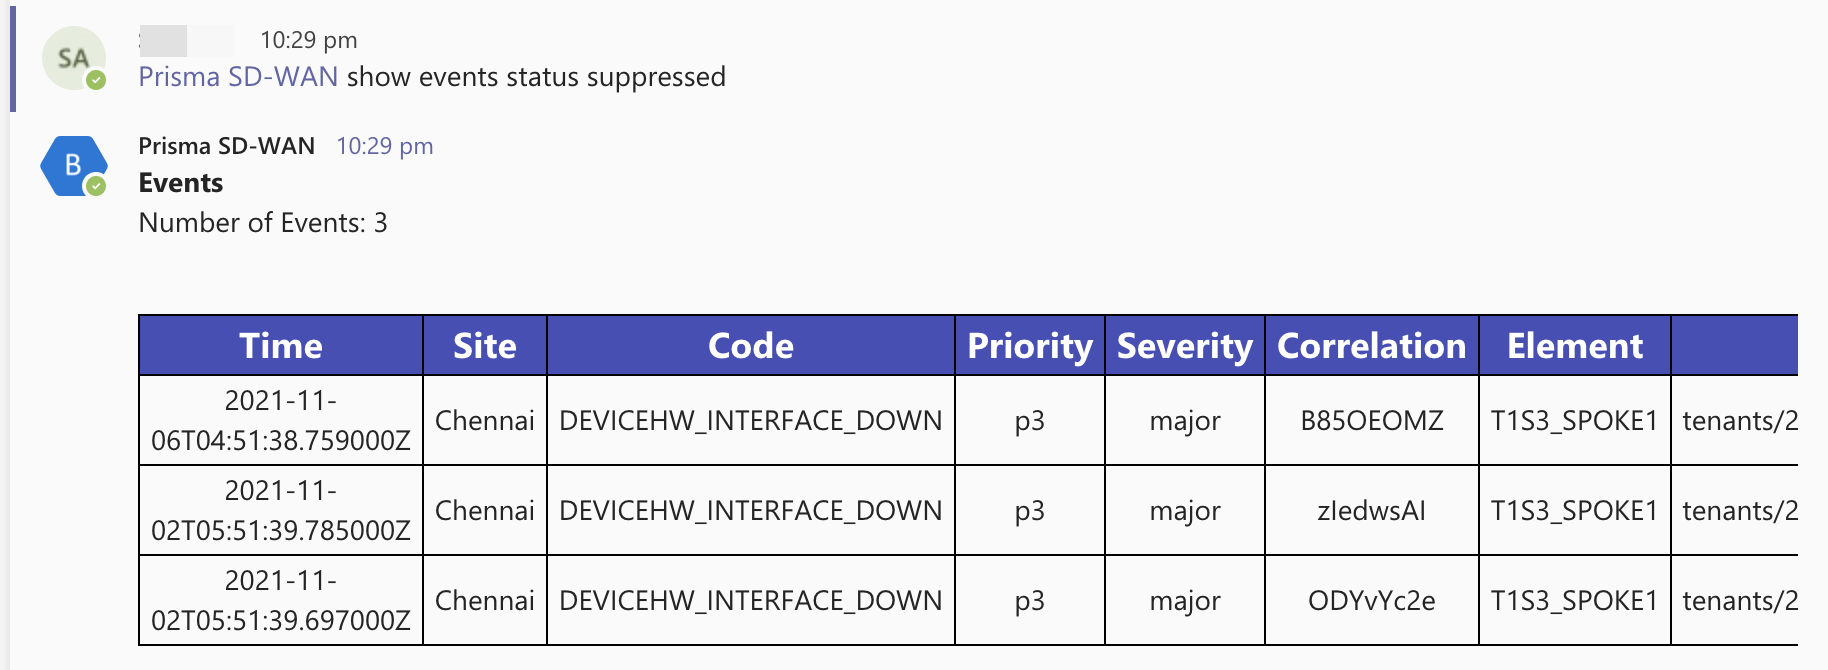This screenshot has width=1828, height=670.
Task: Click the Prisma SD-WAN bot sender name
Action: tap(226, 146)
